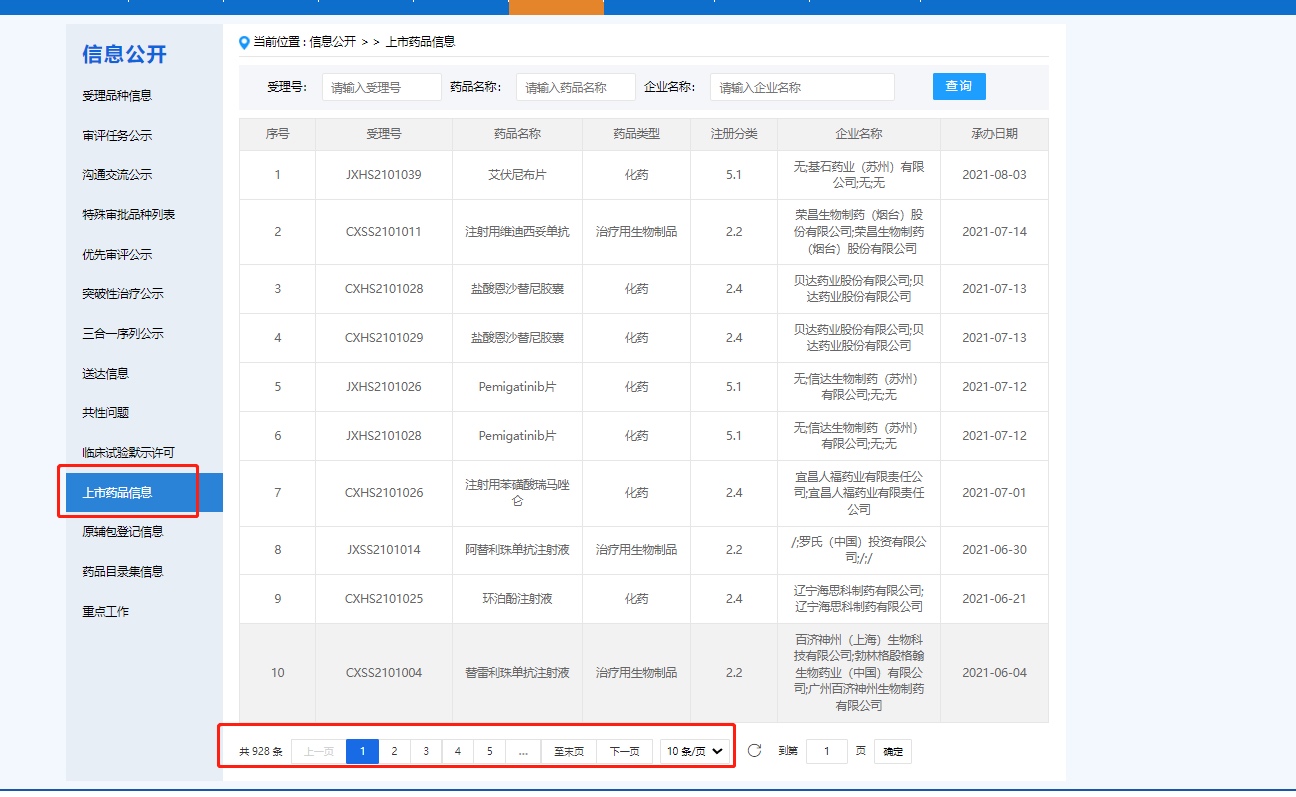Image resolution: width=1296 pixels, height=797 pixels.
Task: Click the 信息公开 breadcrumb link
Action: (332, 42)
